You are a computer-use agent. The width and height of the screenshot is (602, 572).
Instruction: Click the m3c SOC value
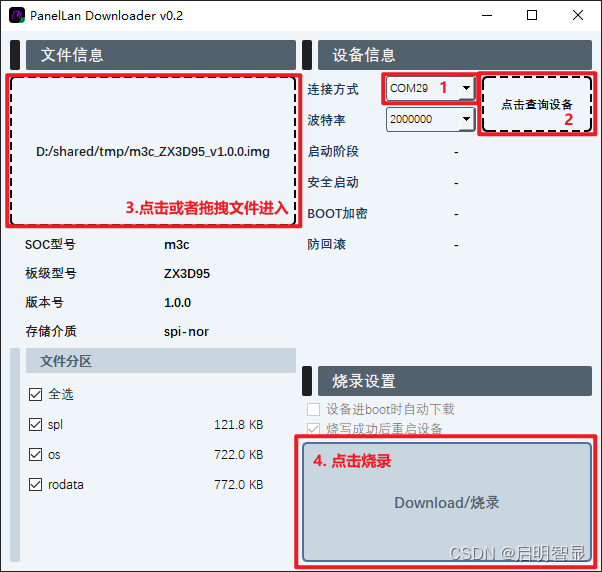177,245
